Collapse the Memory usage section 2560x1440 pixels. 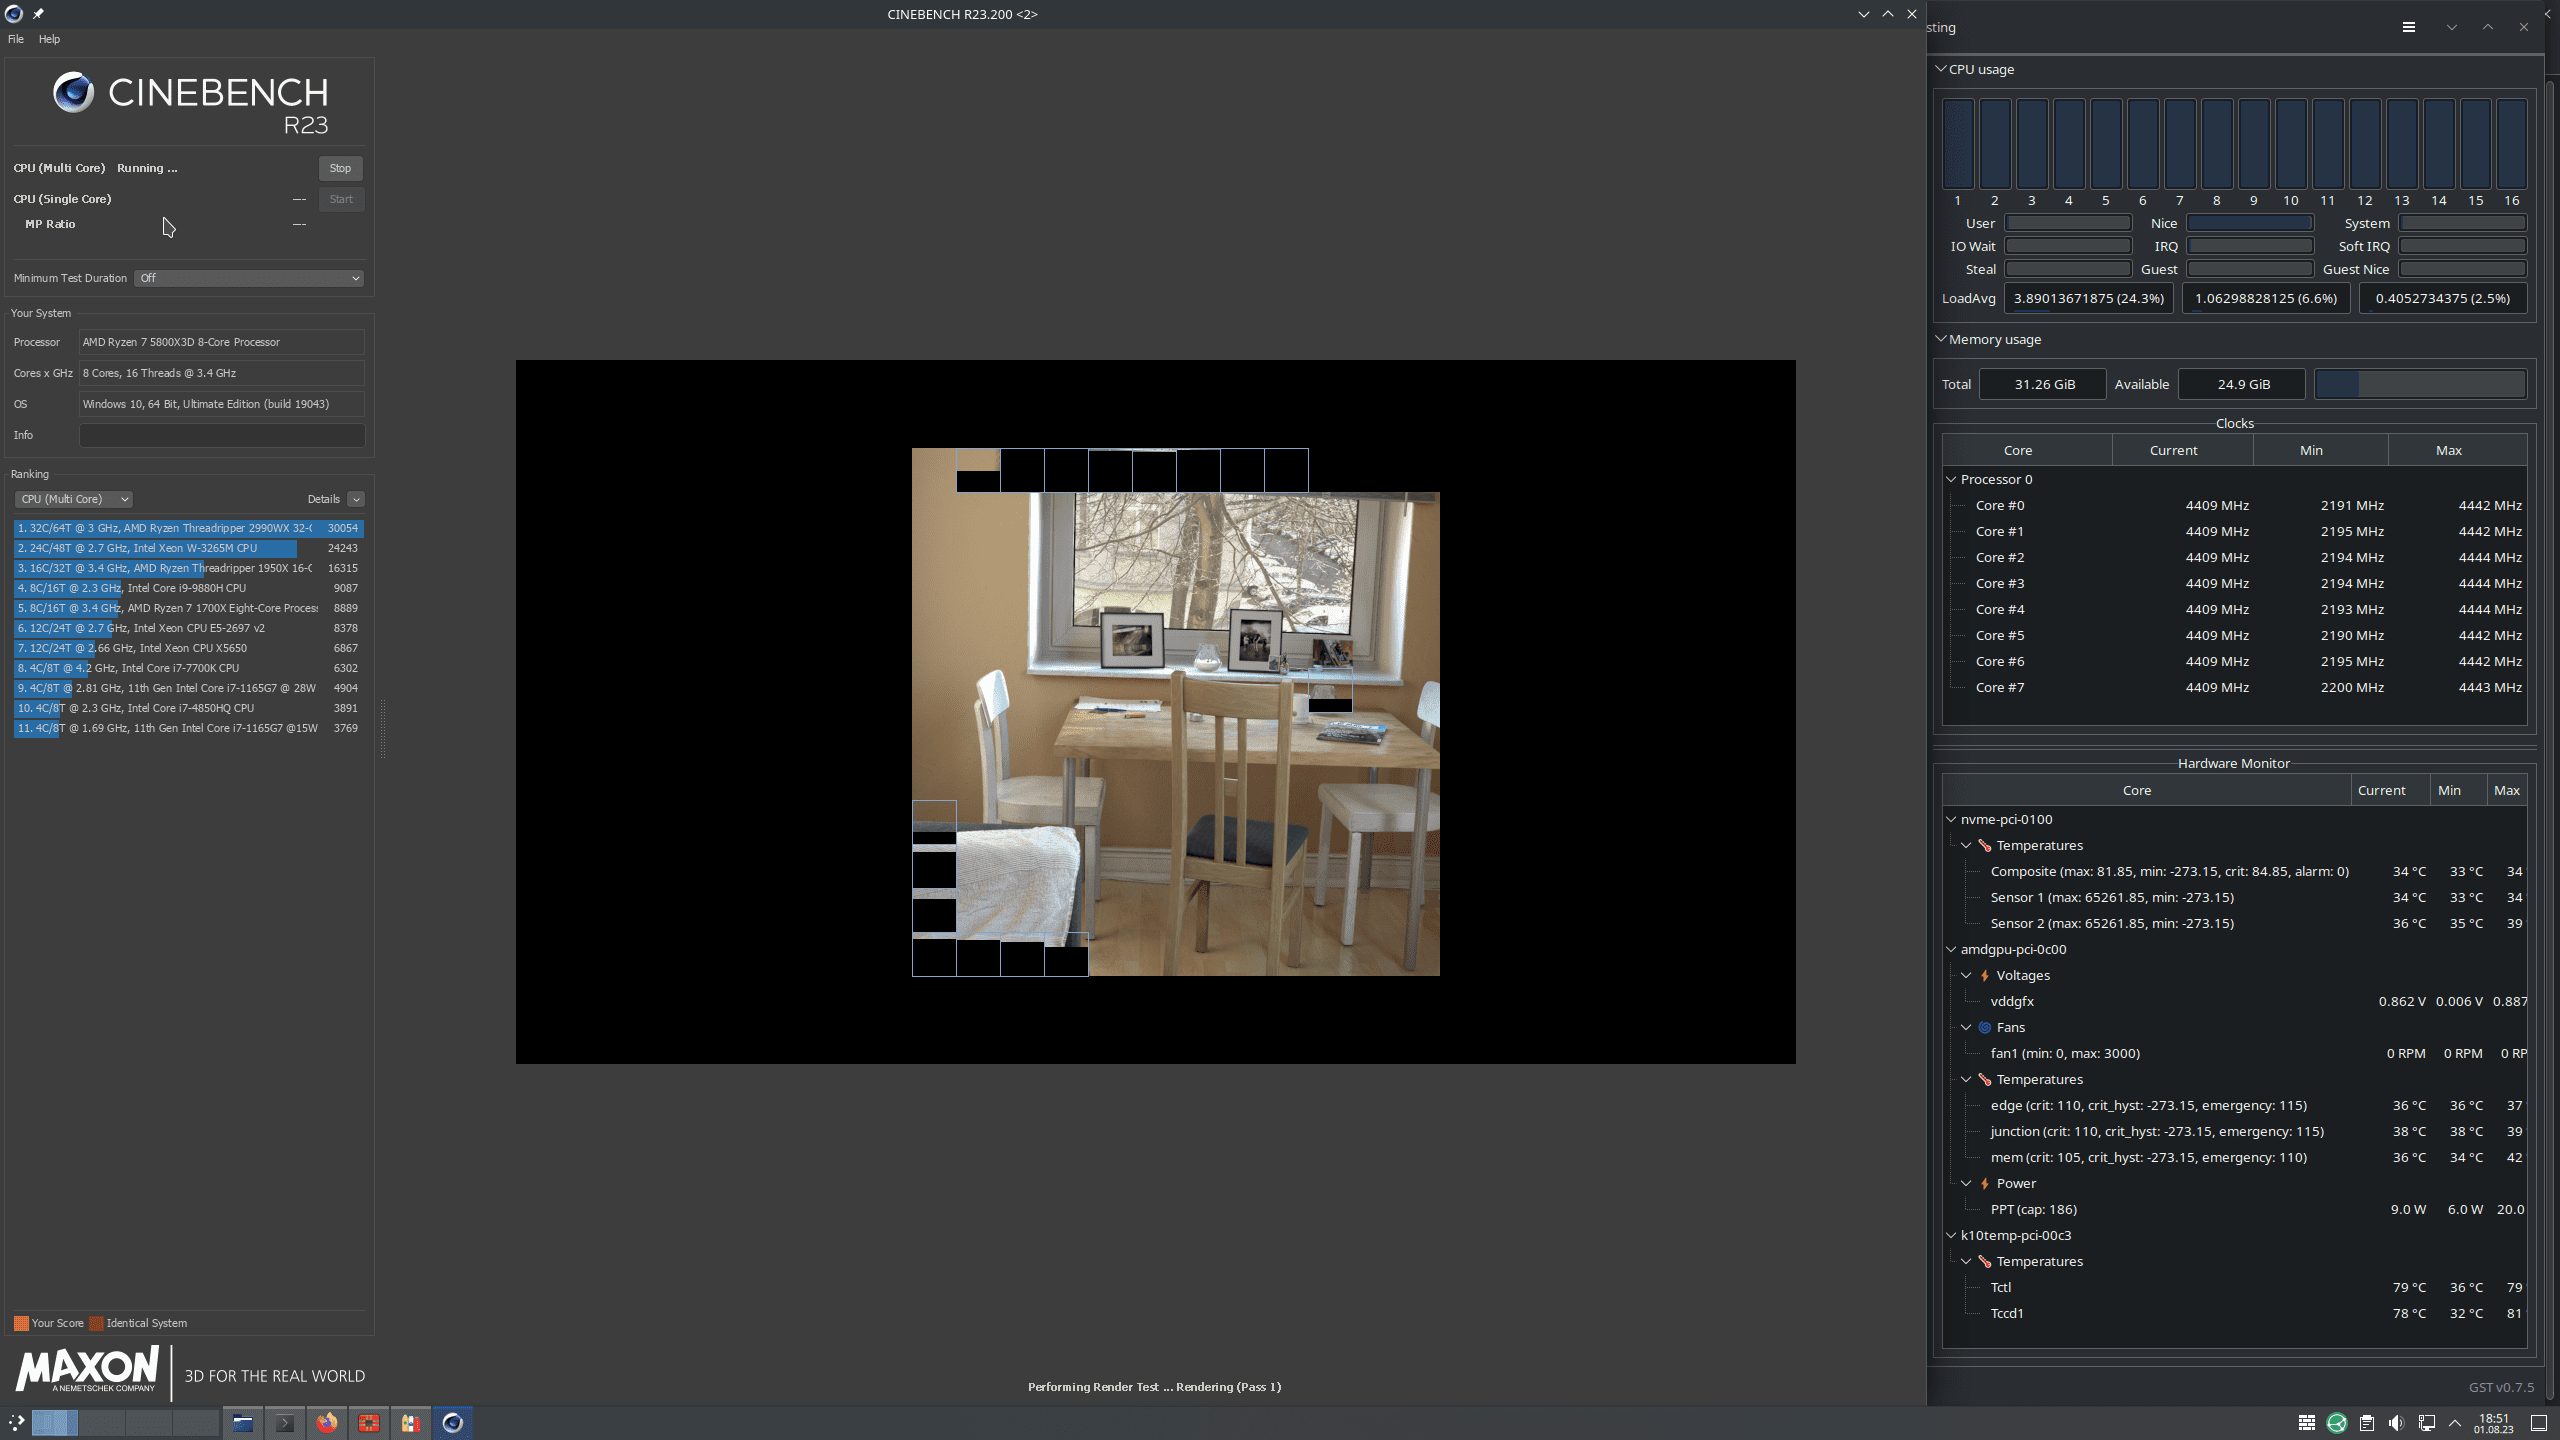coord(1940,339)
